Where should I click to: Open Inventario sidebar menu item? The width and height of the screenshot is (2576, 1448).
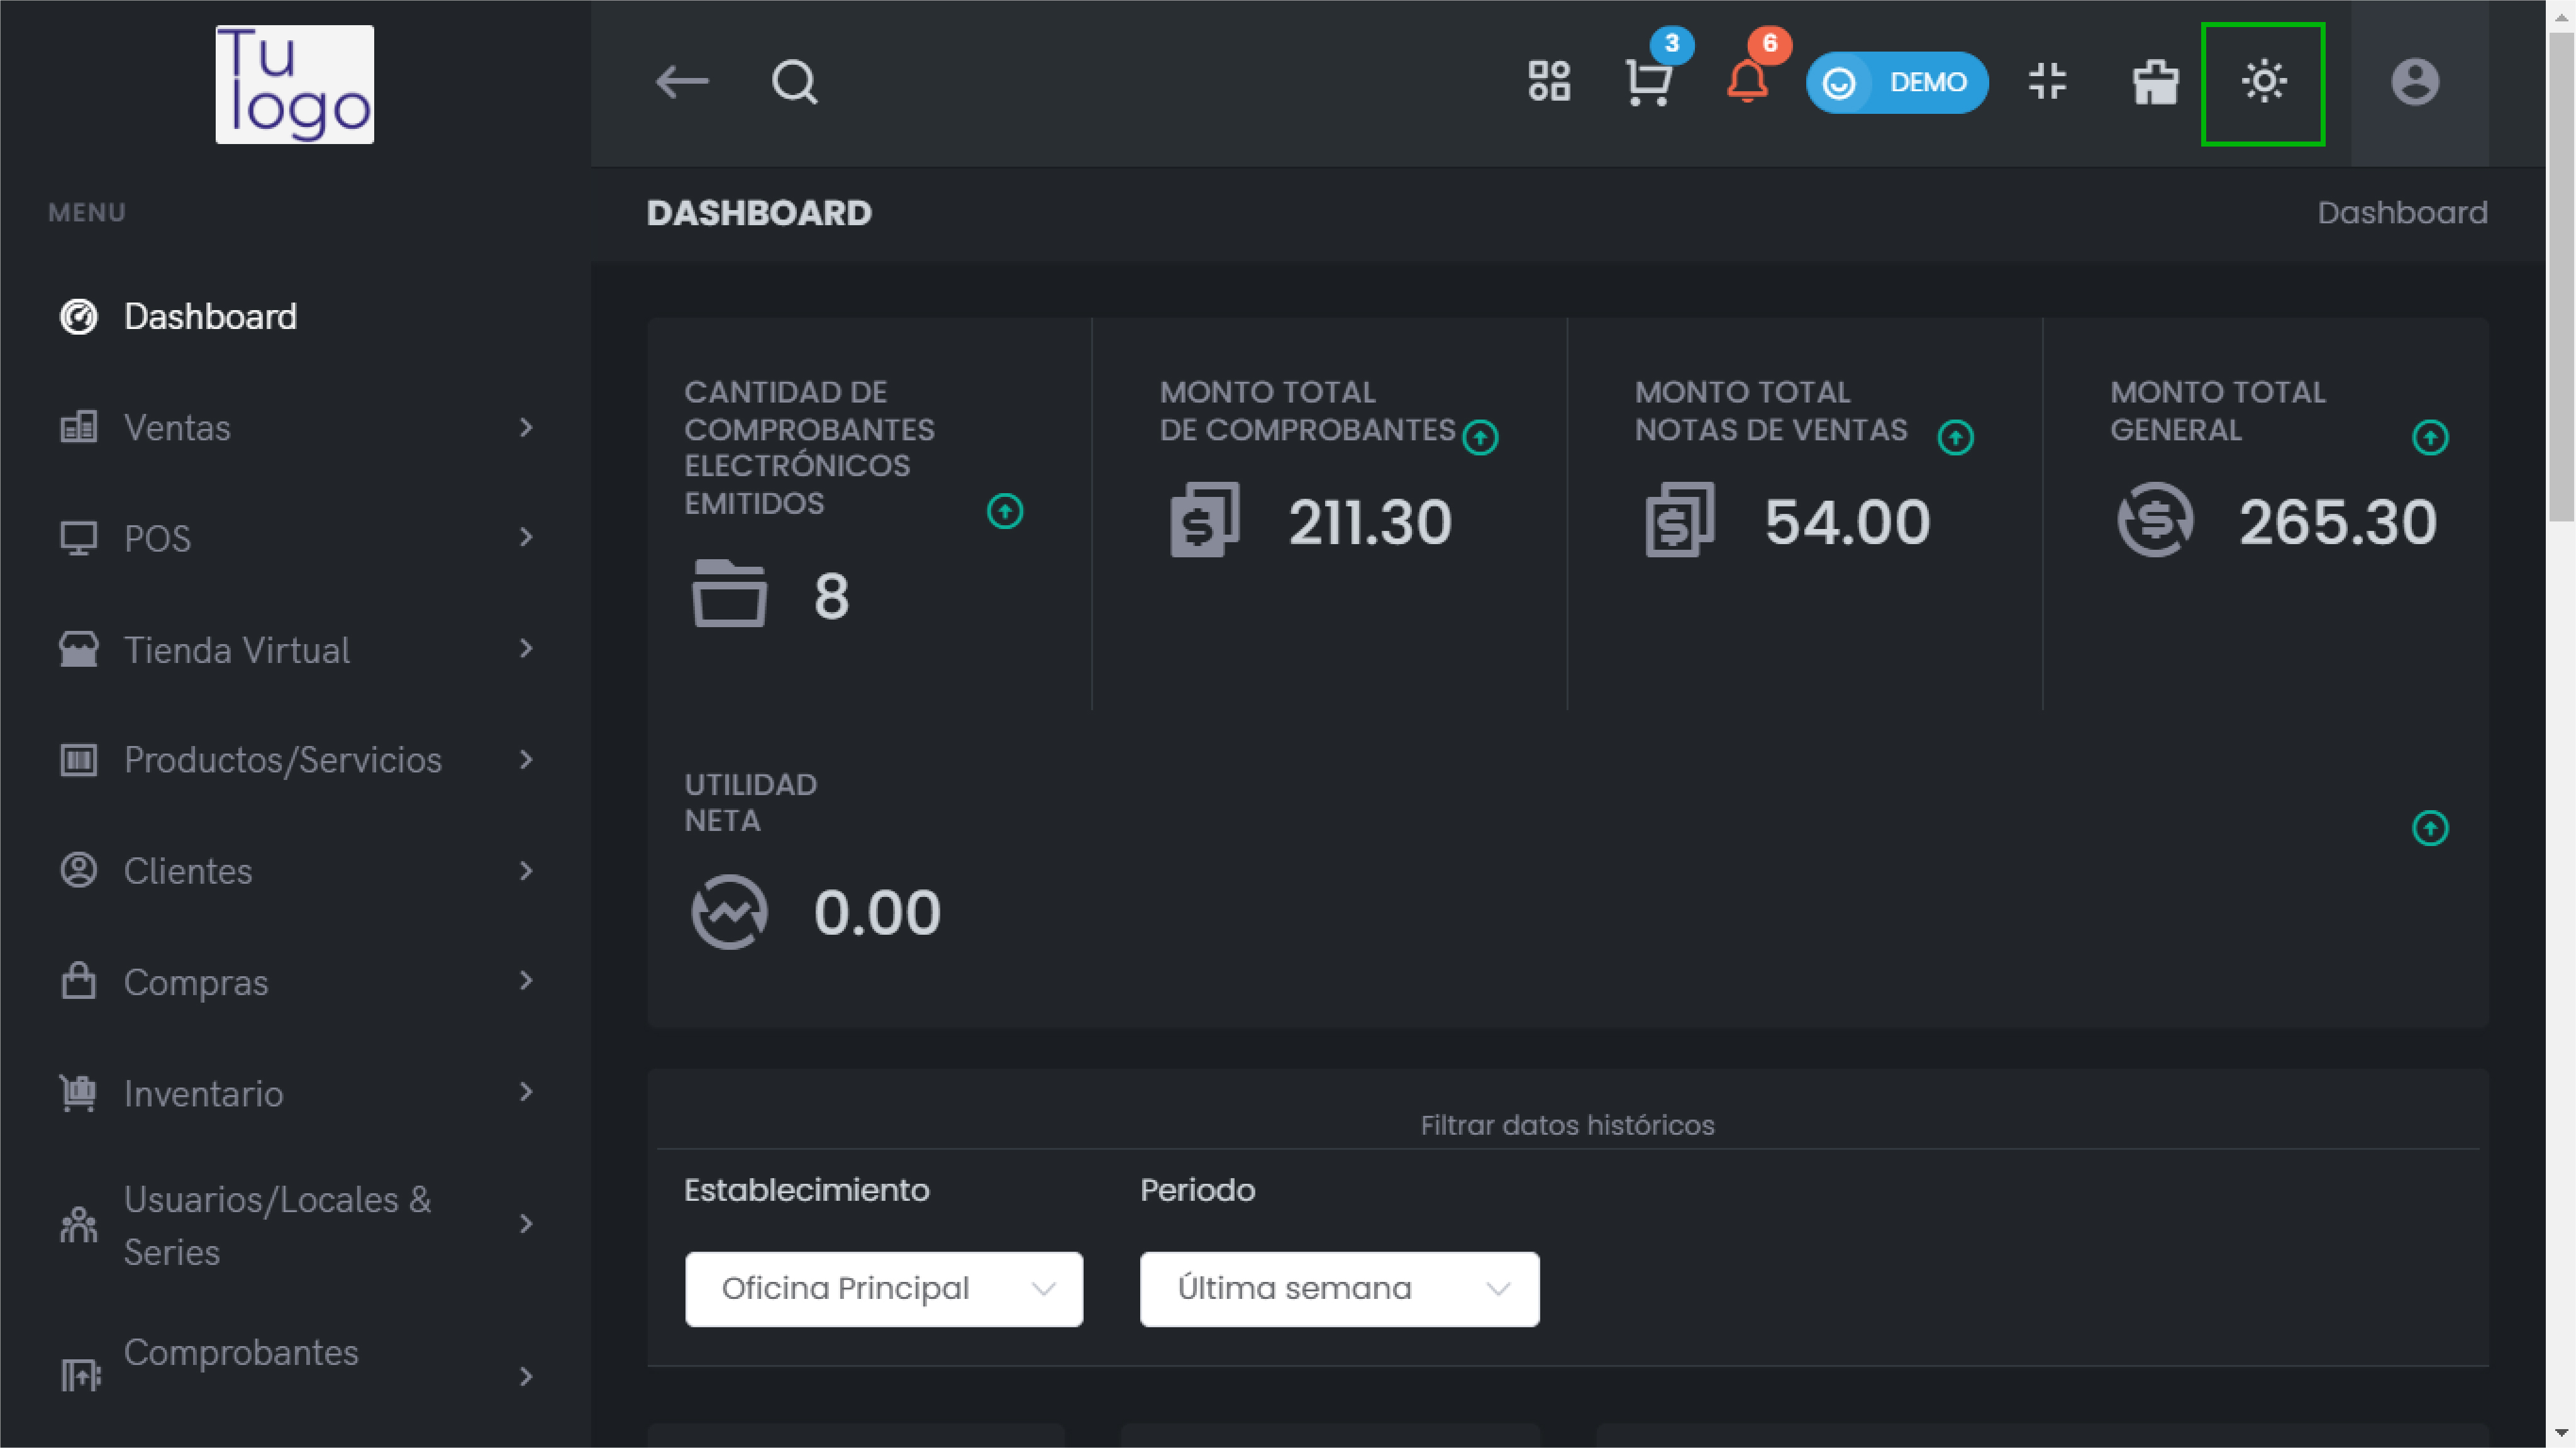204,1094
